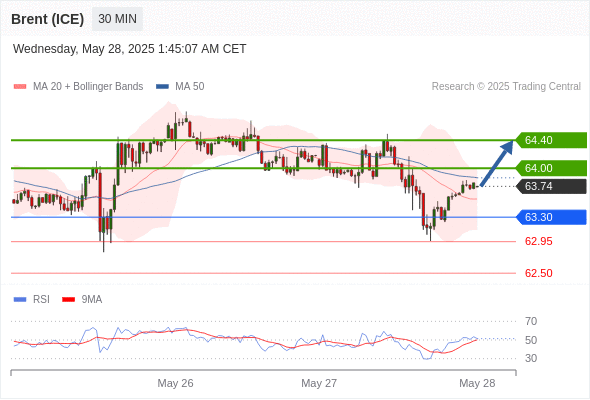The width and height of the screenshot is (590, 400).
Task: Click the May 26 date axis label
Action: click(175, 383)
